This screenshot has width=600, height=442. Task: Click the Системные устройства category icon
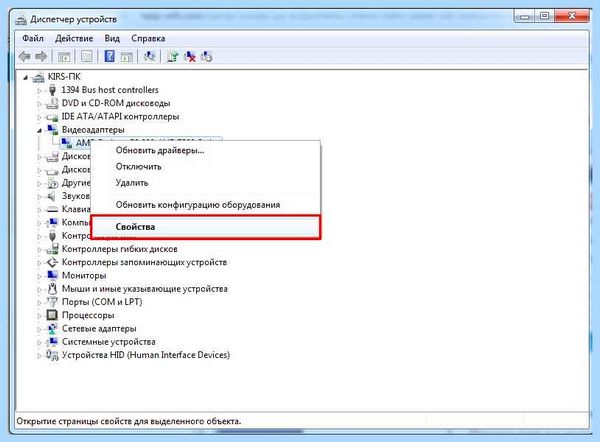[52, 341]
